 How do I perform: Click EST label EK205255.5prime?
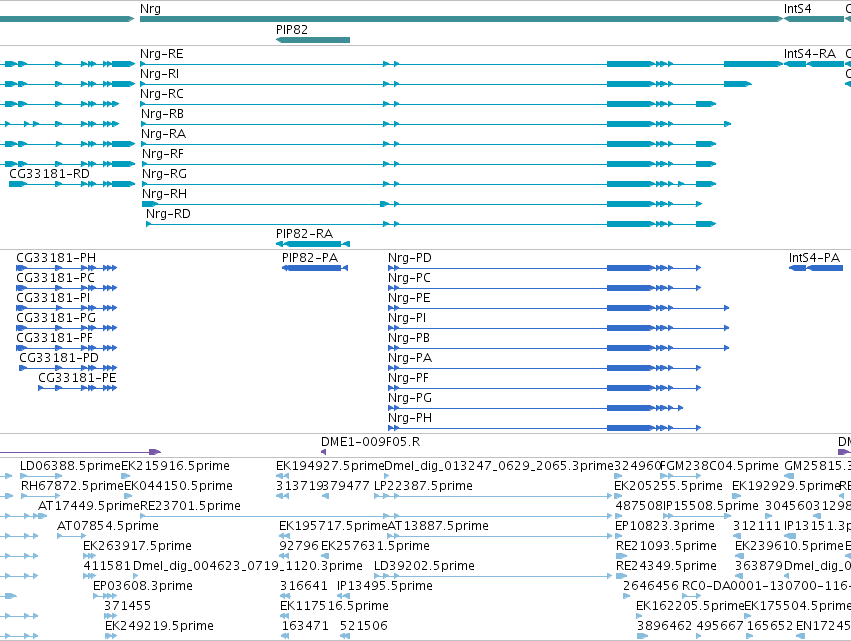[x=669, y=486]
